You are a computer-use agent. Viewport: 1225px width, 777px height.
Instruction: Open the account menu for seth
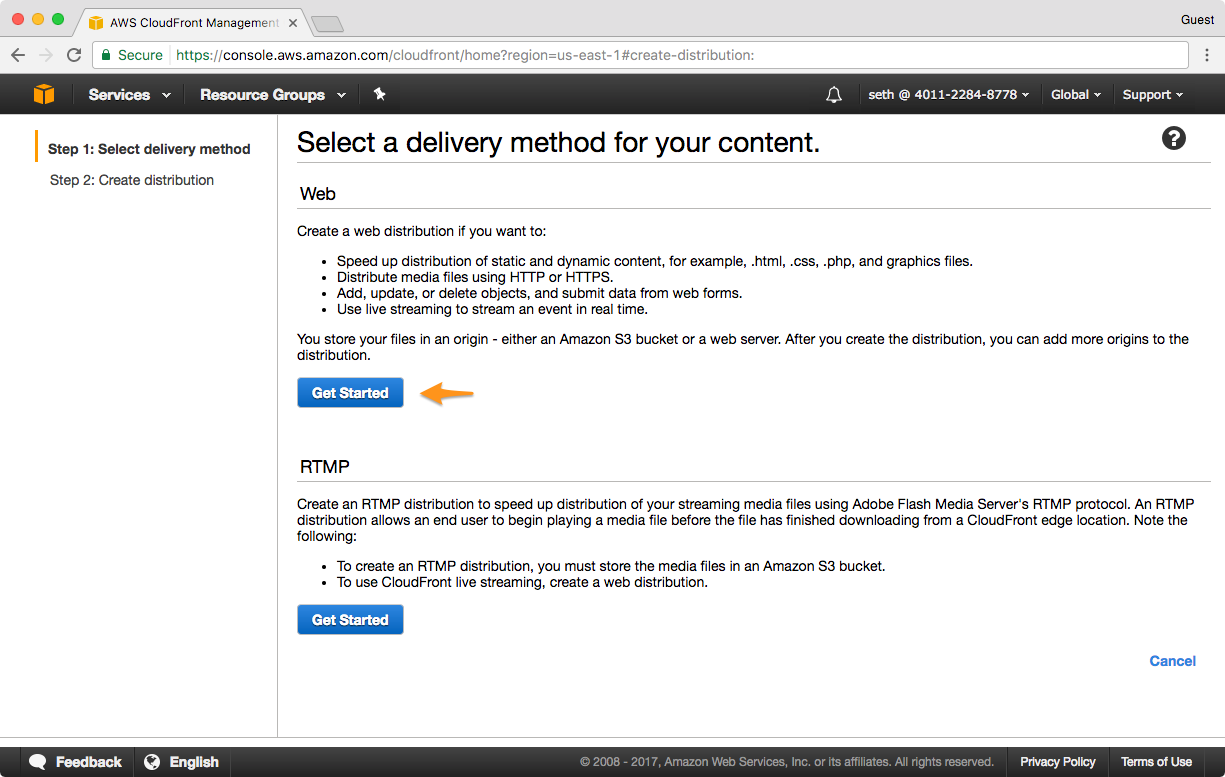coord(942,95)
